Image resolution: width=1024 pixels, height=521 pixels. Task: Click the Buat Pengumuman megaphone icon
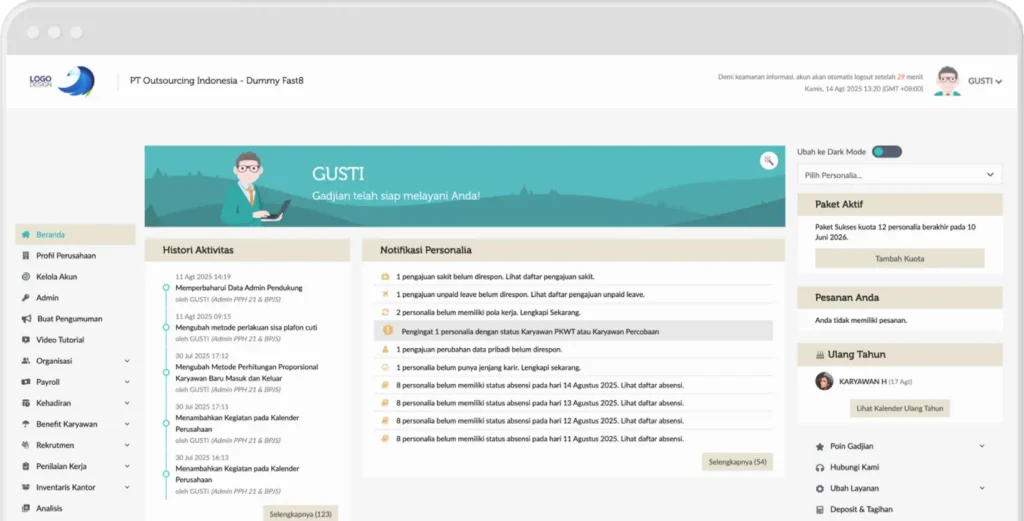[26, 319]
